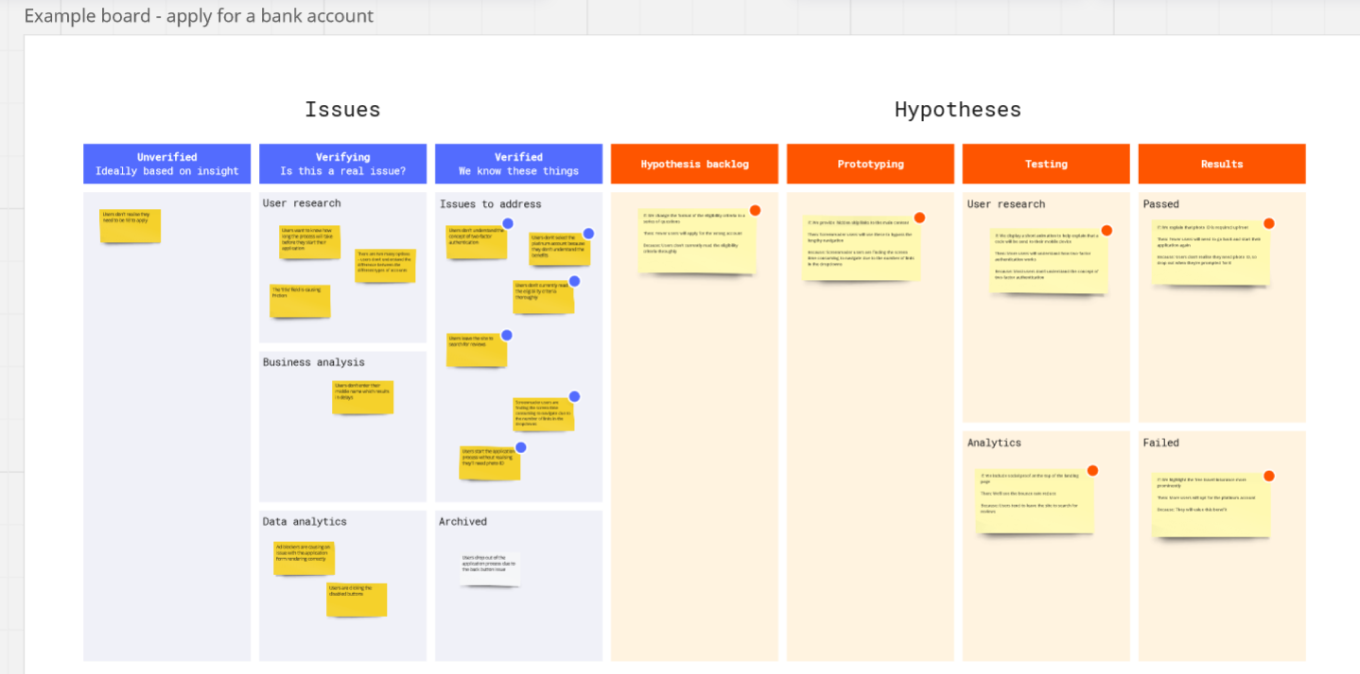Select the yellow sticky note in Unverified column

(130, 226)
